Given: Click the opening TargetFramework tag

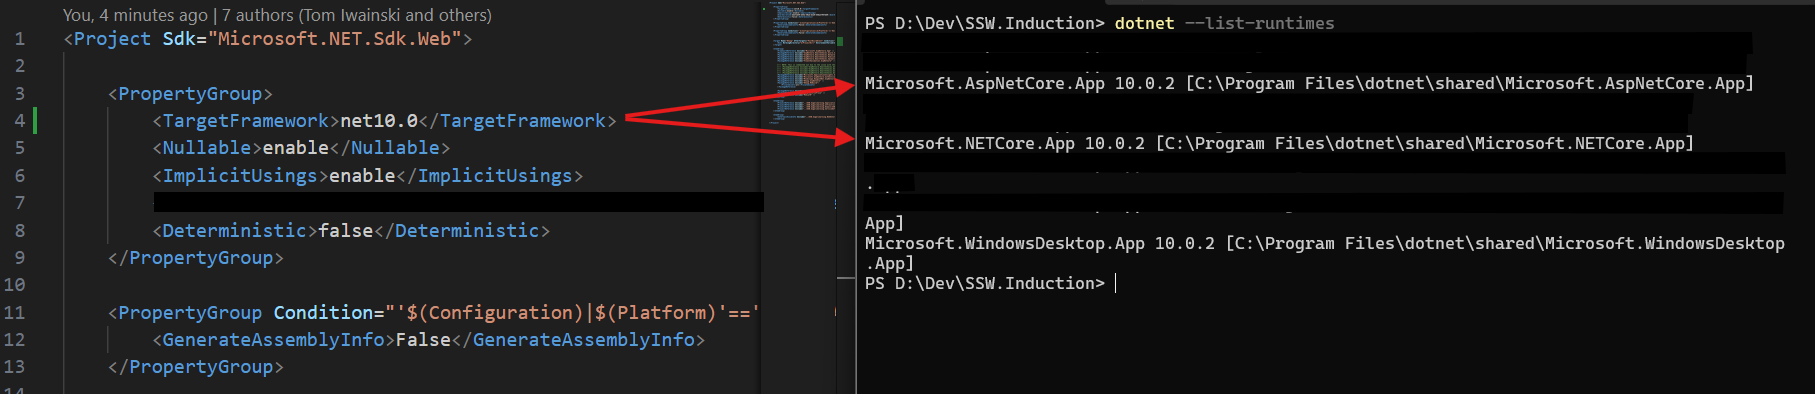Looking at the screenshot, I should (246, 121).
